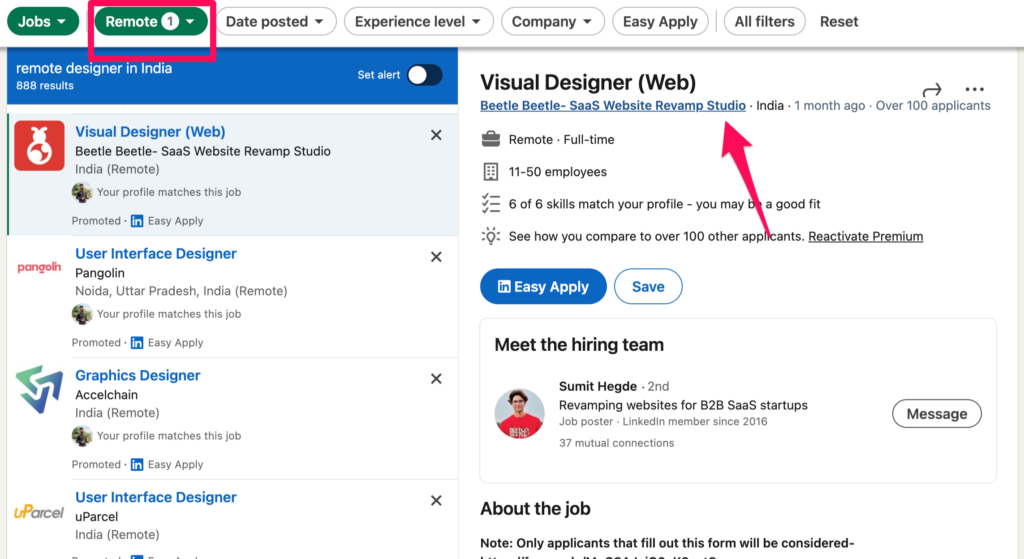1024x559 pixels.
Task: Toggle the Easy Apply filter pill
Action: click(x=660, y=22)
